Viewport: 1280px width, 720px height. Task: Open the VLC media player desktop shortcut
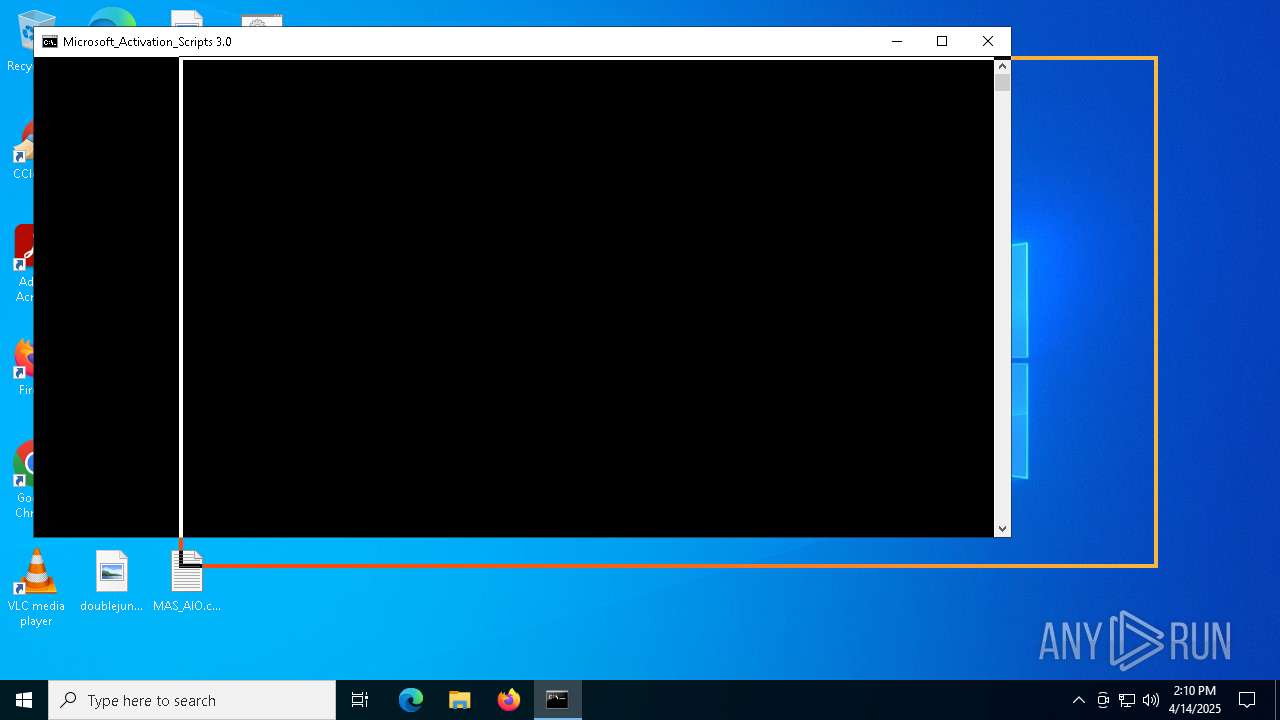36,589
